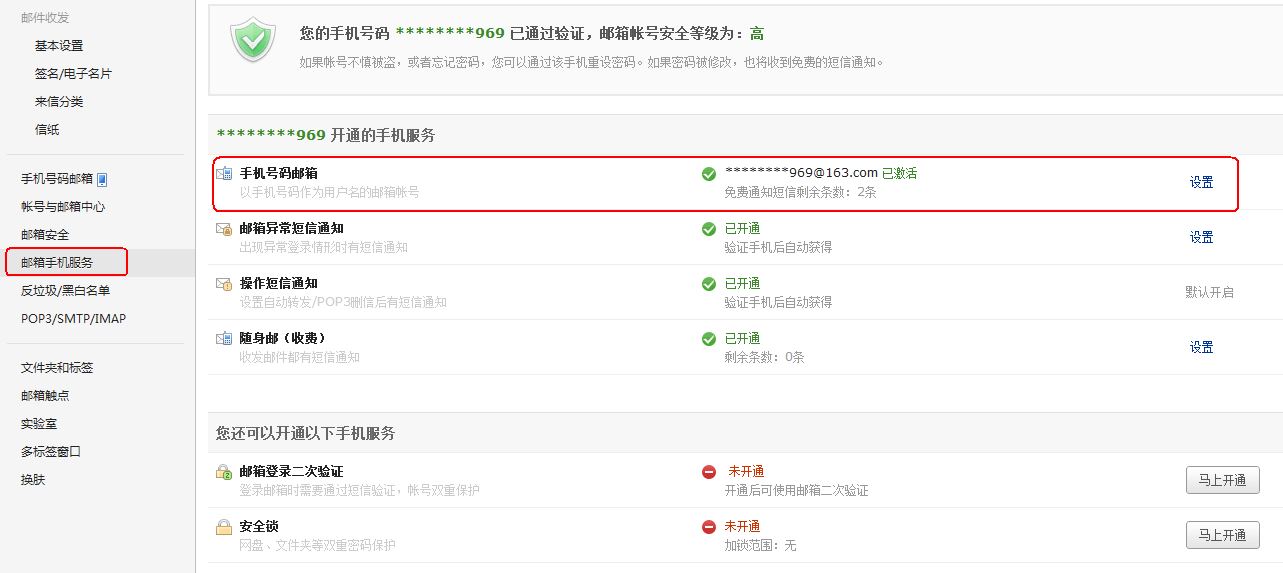The height and width of the screenshot is (573, 1283).
Task: Click the phone icon beside 手机号码邮箱 sidebar item
Action: tap(102, 179)
